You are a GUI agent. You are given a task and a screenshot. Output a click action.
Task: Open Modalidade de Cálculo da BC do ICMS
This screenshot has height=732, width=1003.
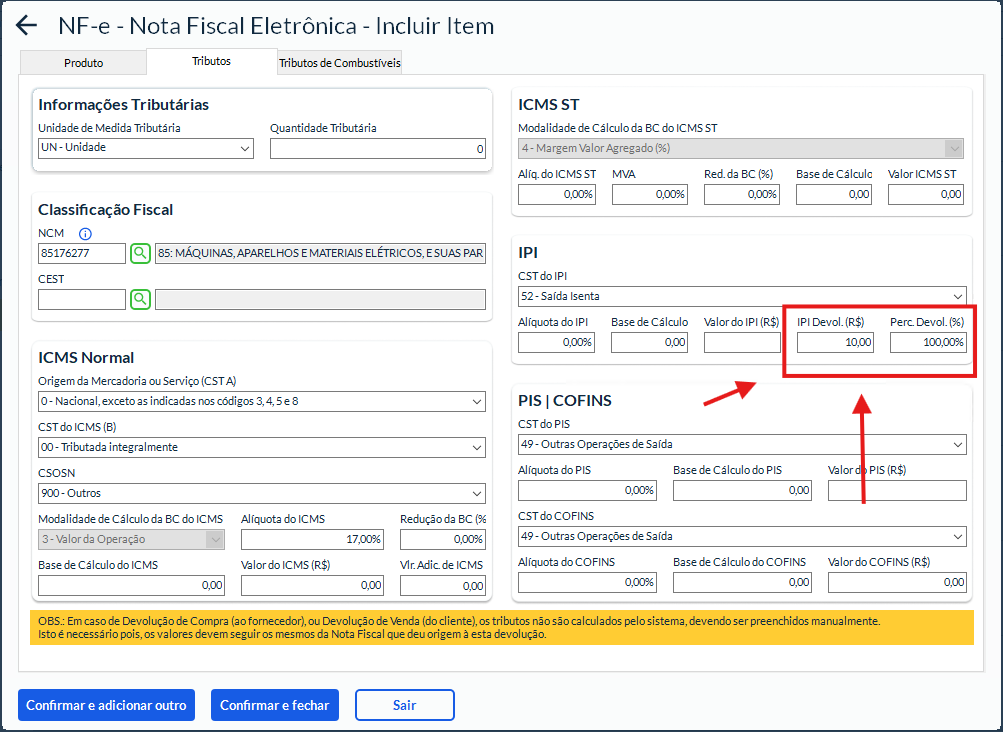pos(131,539)
